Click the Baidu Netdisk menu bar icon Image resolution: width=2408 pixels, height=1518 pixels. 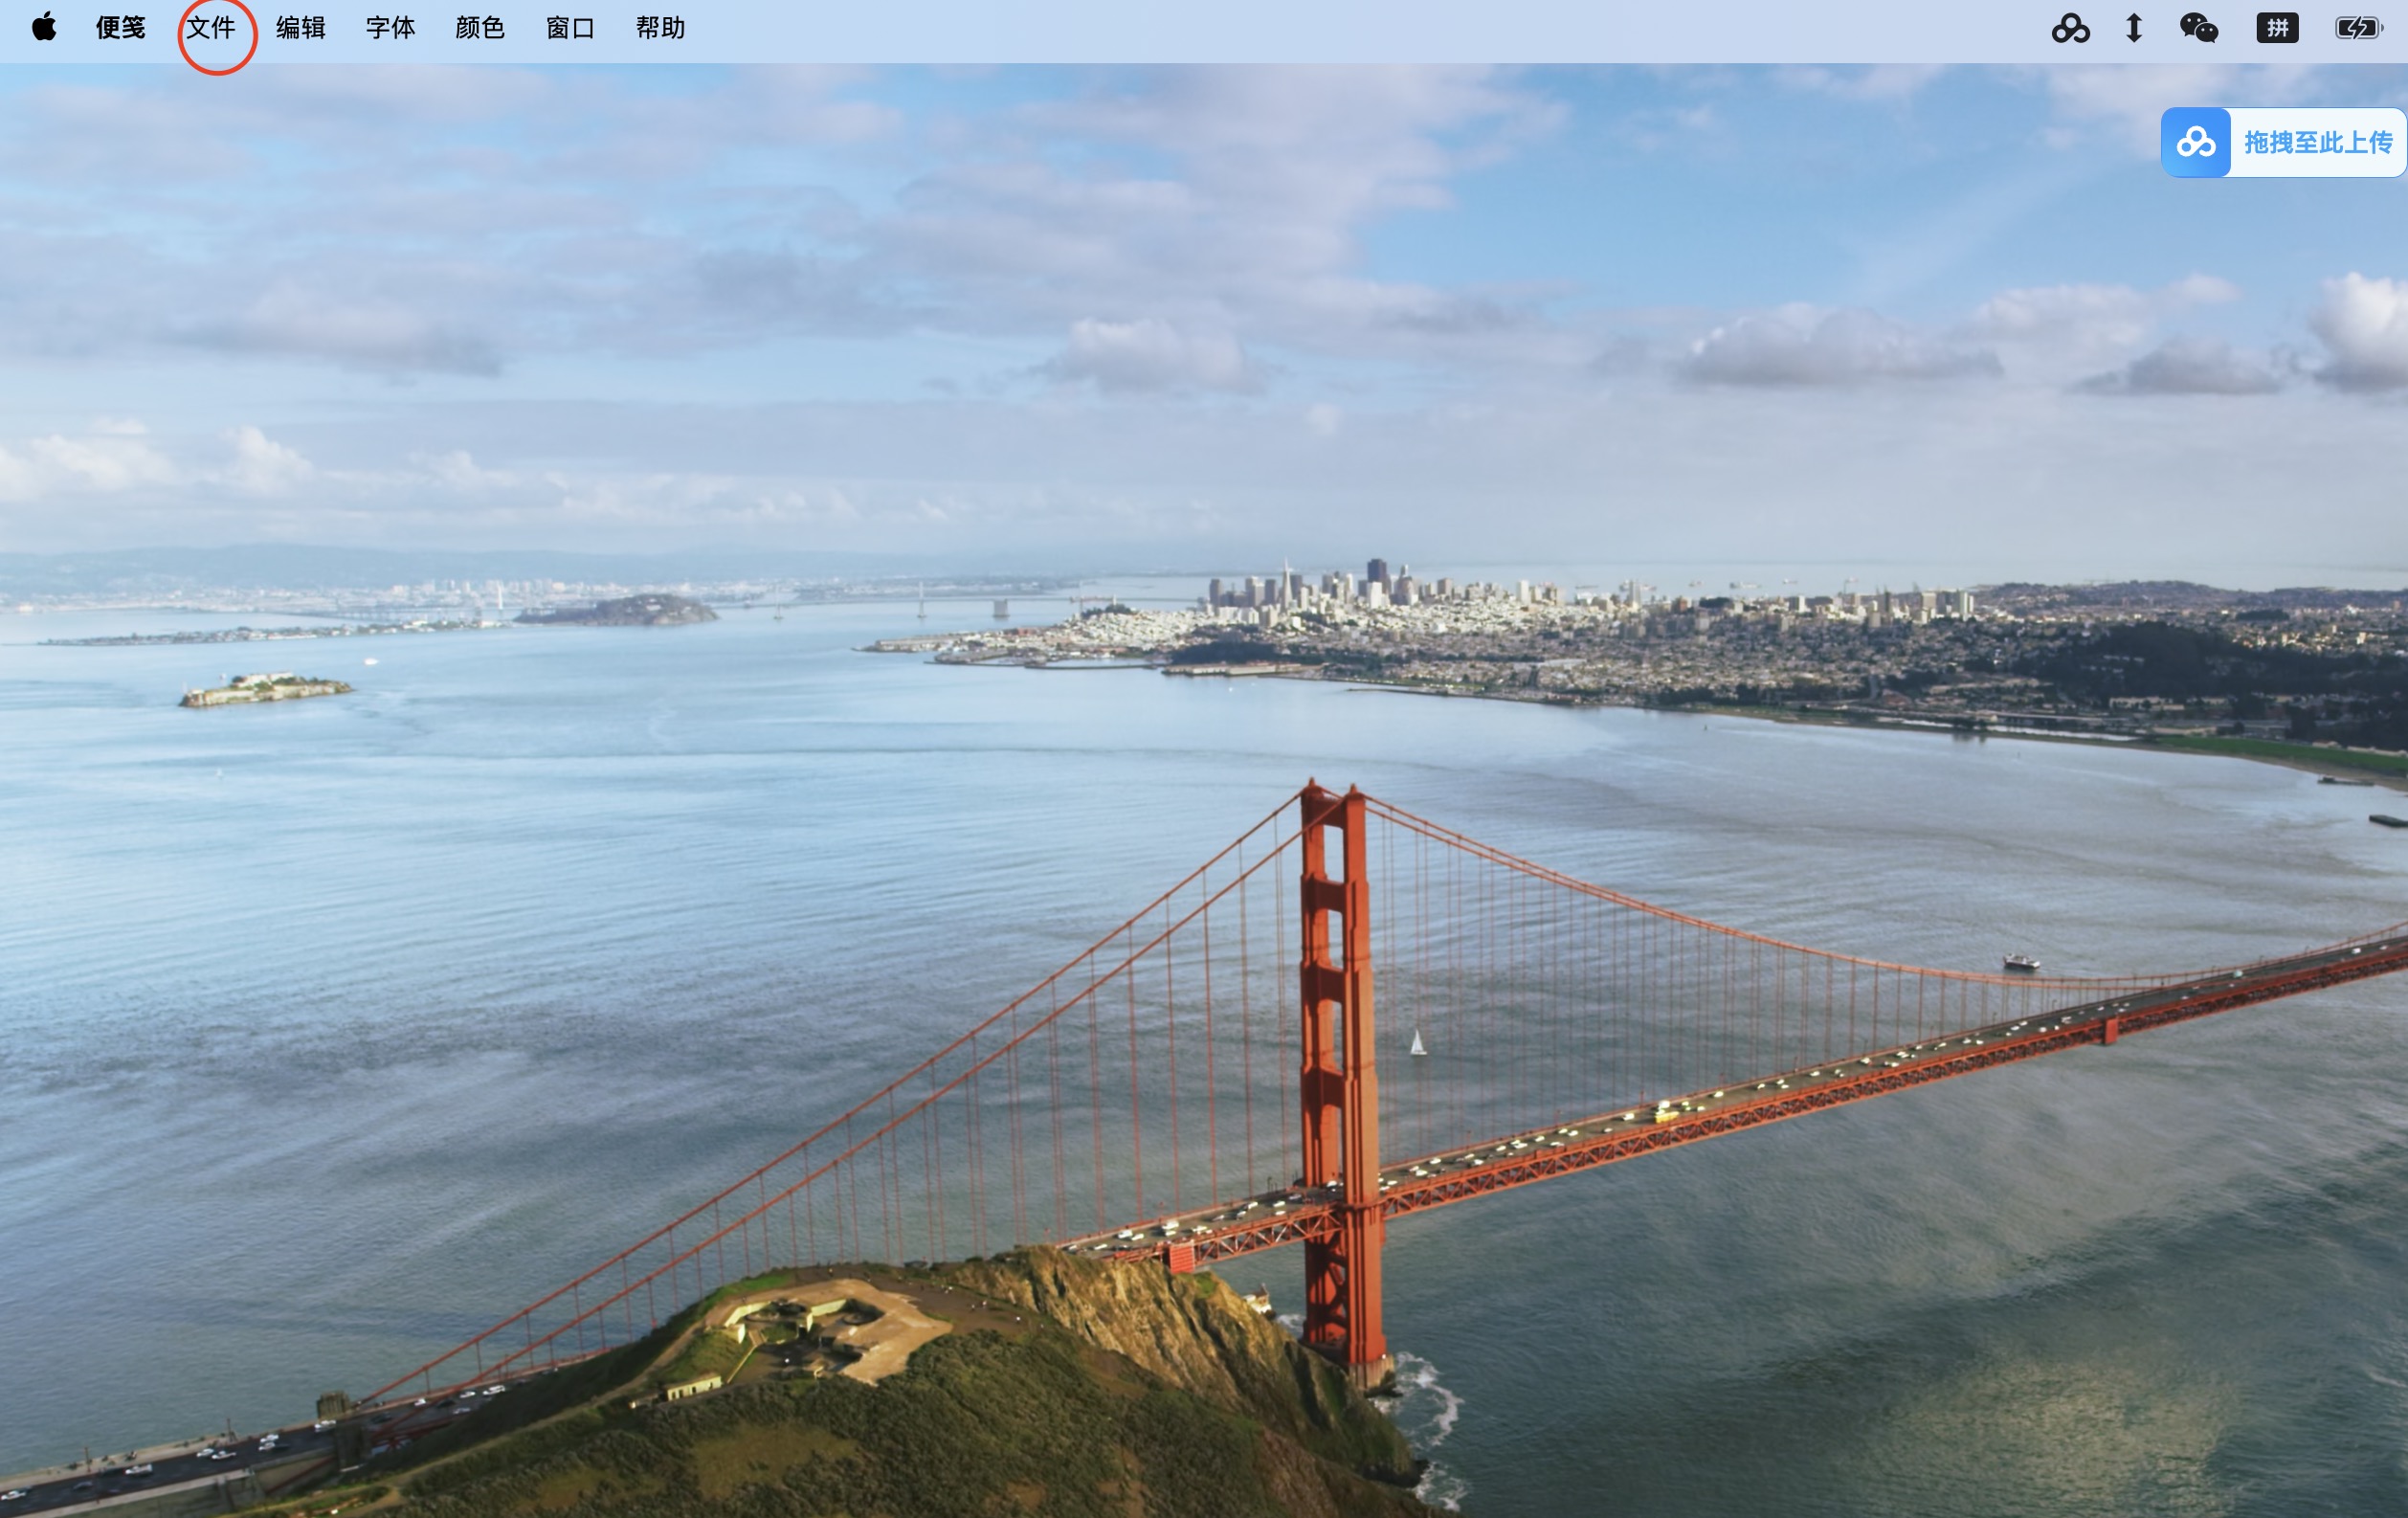click(x=2070, y=28)
